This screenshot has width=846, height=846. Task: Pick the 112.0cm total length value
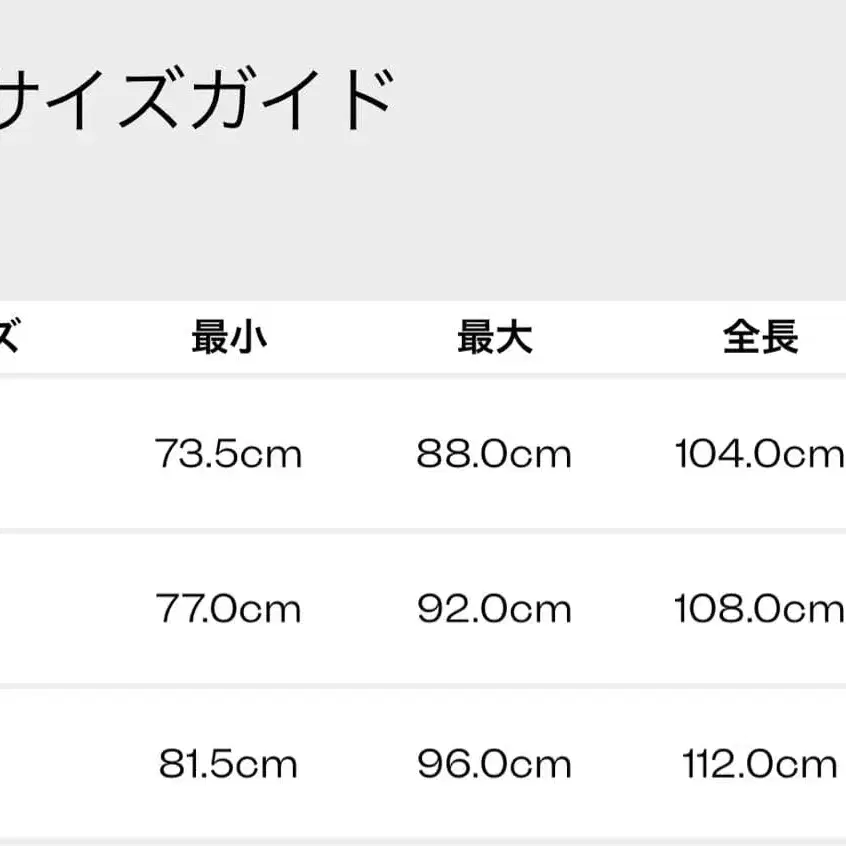(760, 765)
